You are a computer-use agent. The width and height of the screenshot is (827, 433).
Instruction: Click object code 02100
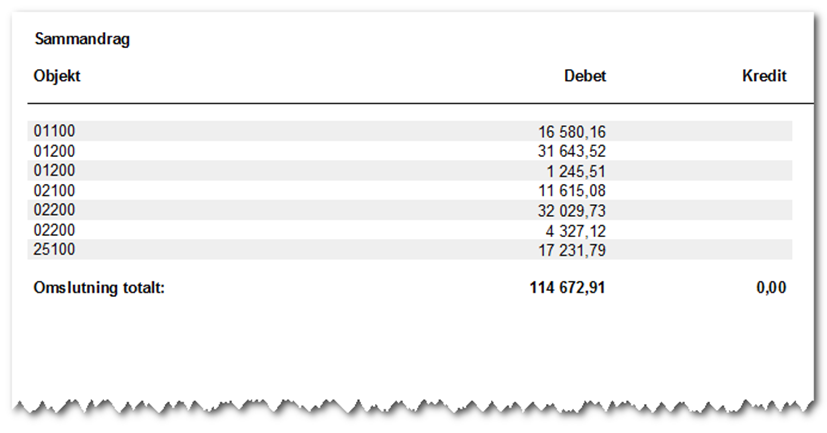tap(54, 190)
